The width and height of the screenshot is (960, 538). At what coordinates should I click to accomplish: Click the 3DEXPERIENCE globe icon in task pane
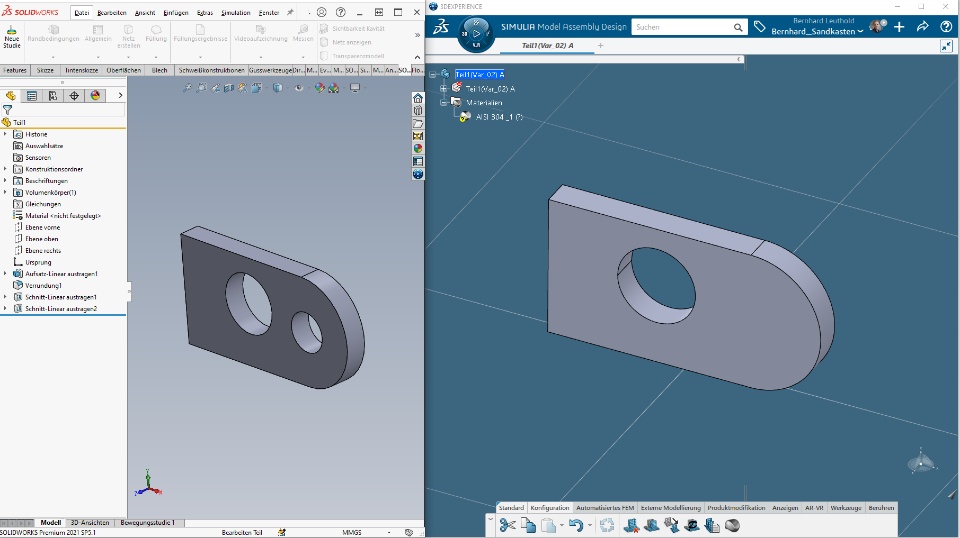(x=418, y=174)
